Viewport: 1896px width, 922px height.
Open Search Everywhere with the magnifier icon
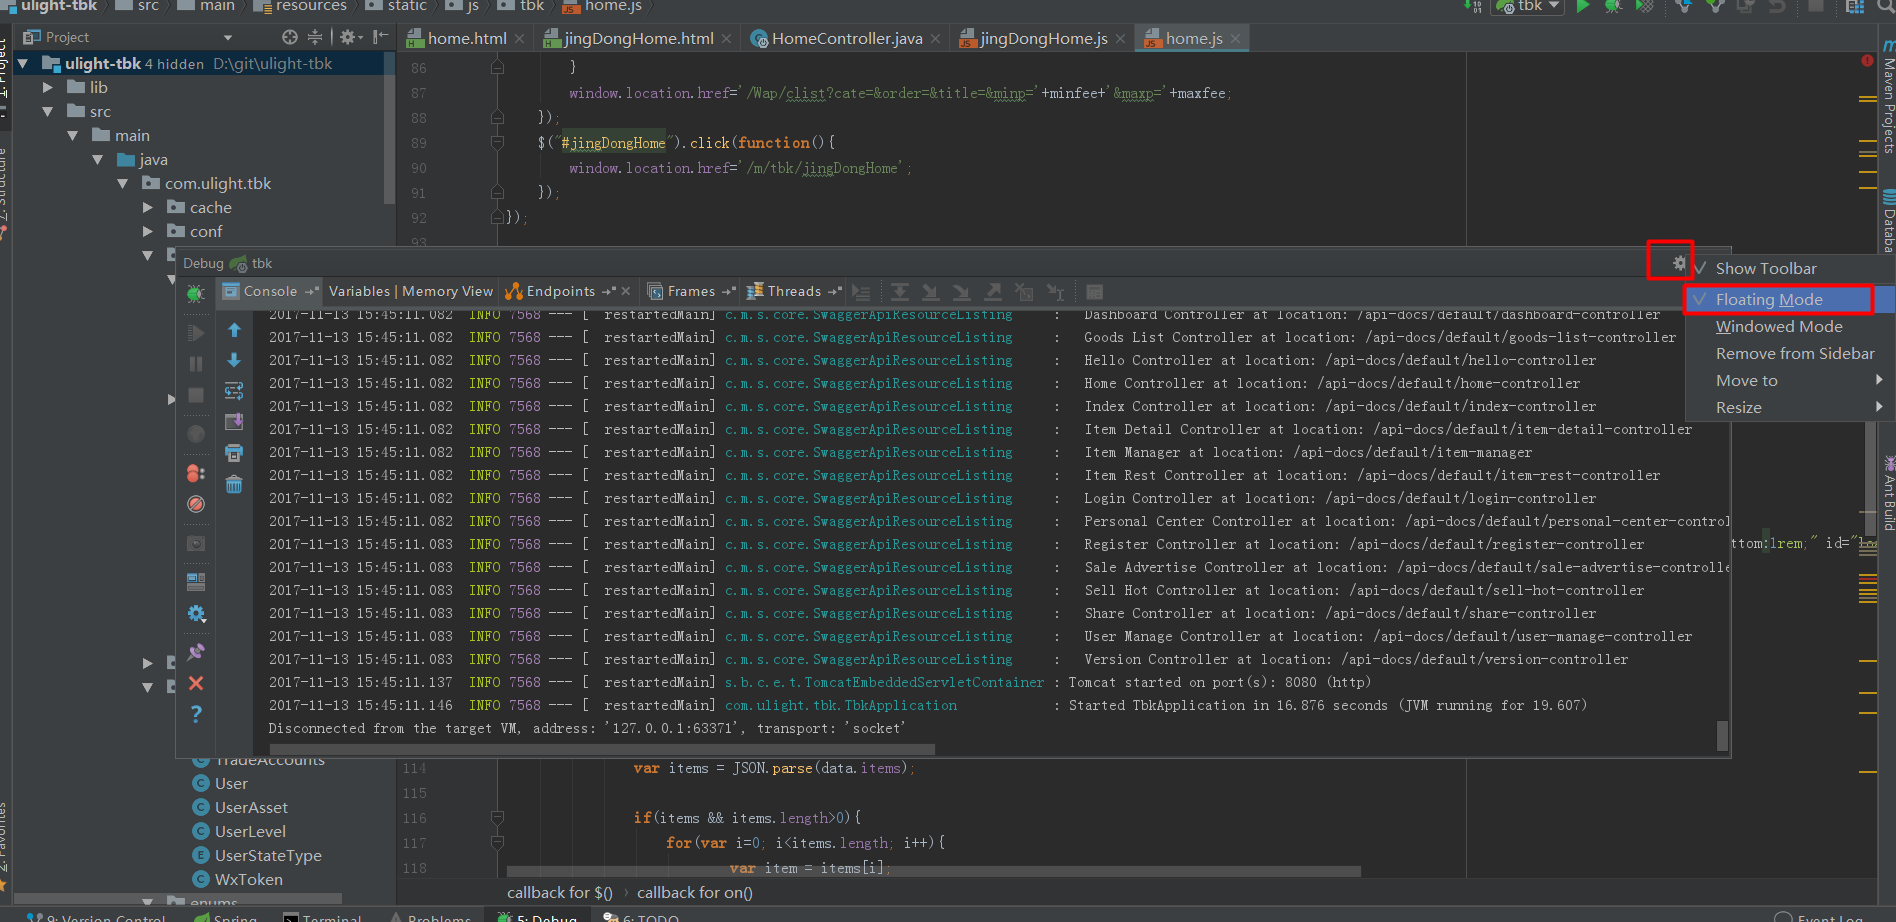1884,8
